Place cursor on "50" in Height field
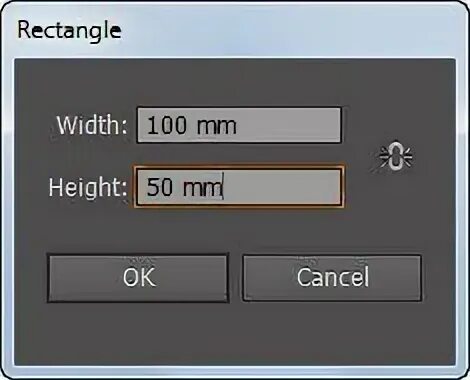Screen dimensions: 470x380 tap(160, 187)
